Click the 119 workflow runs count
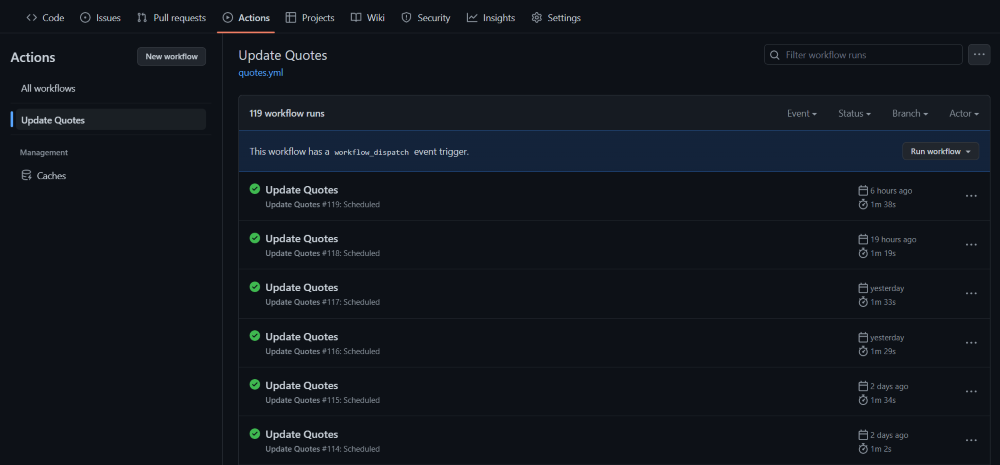 pyautogui.click(x=287, y=114)
